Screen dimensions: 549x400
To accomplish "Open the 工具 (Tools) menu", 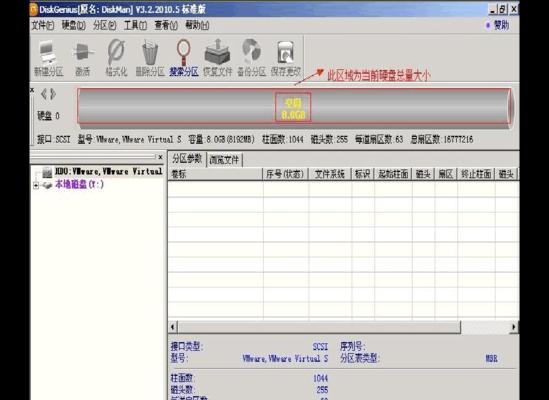I will click(135, 25).
